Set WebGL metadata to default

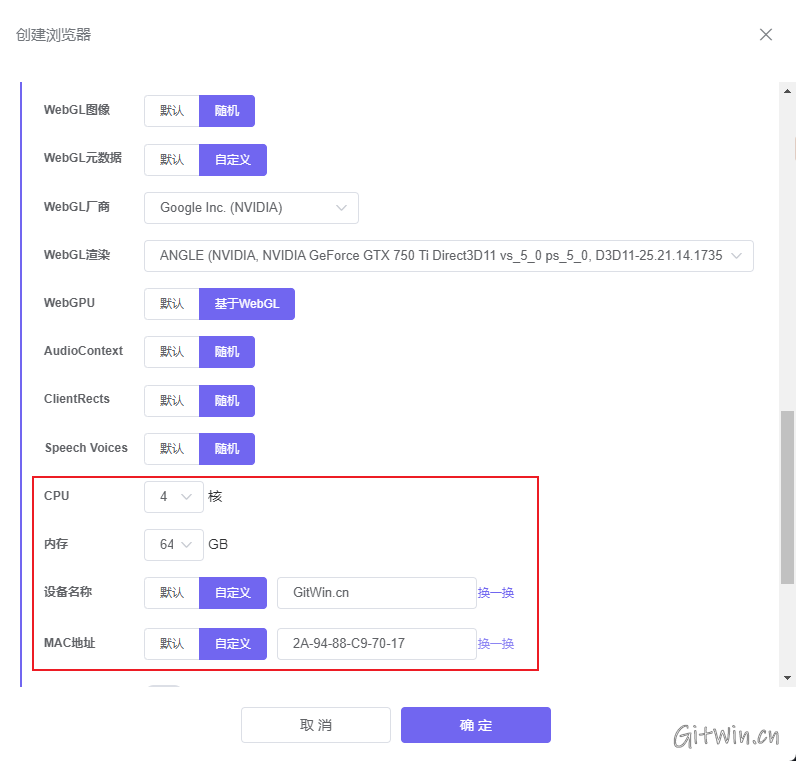click(x=172, y=160)
